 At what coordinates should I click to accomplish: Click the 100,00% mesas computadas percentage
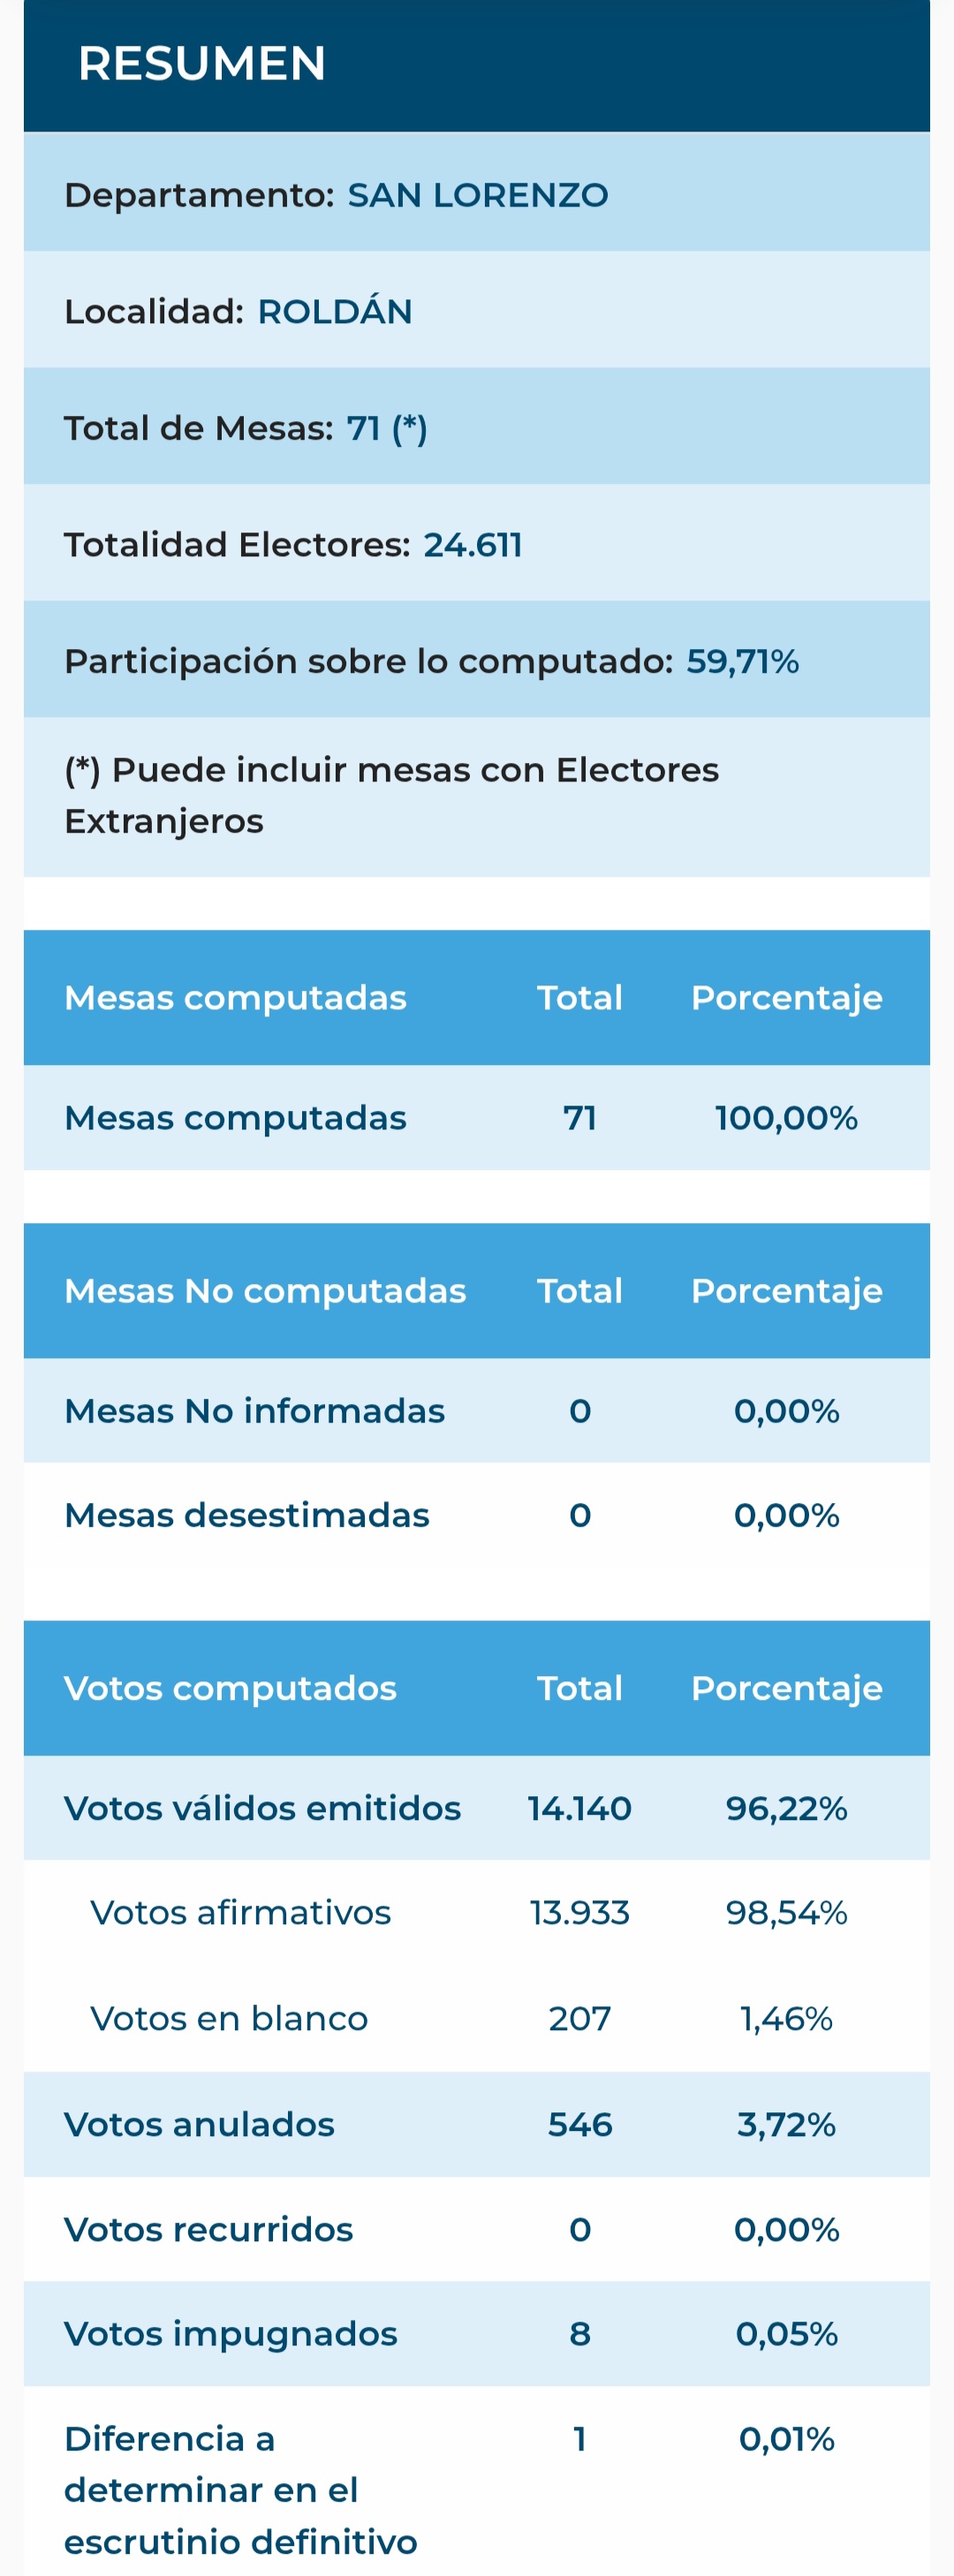pyautogui.click(x=786, y=1117)
